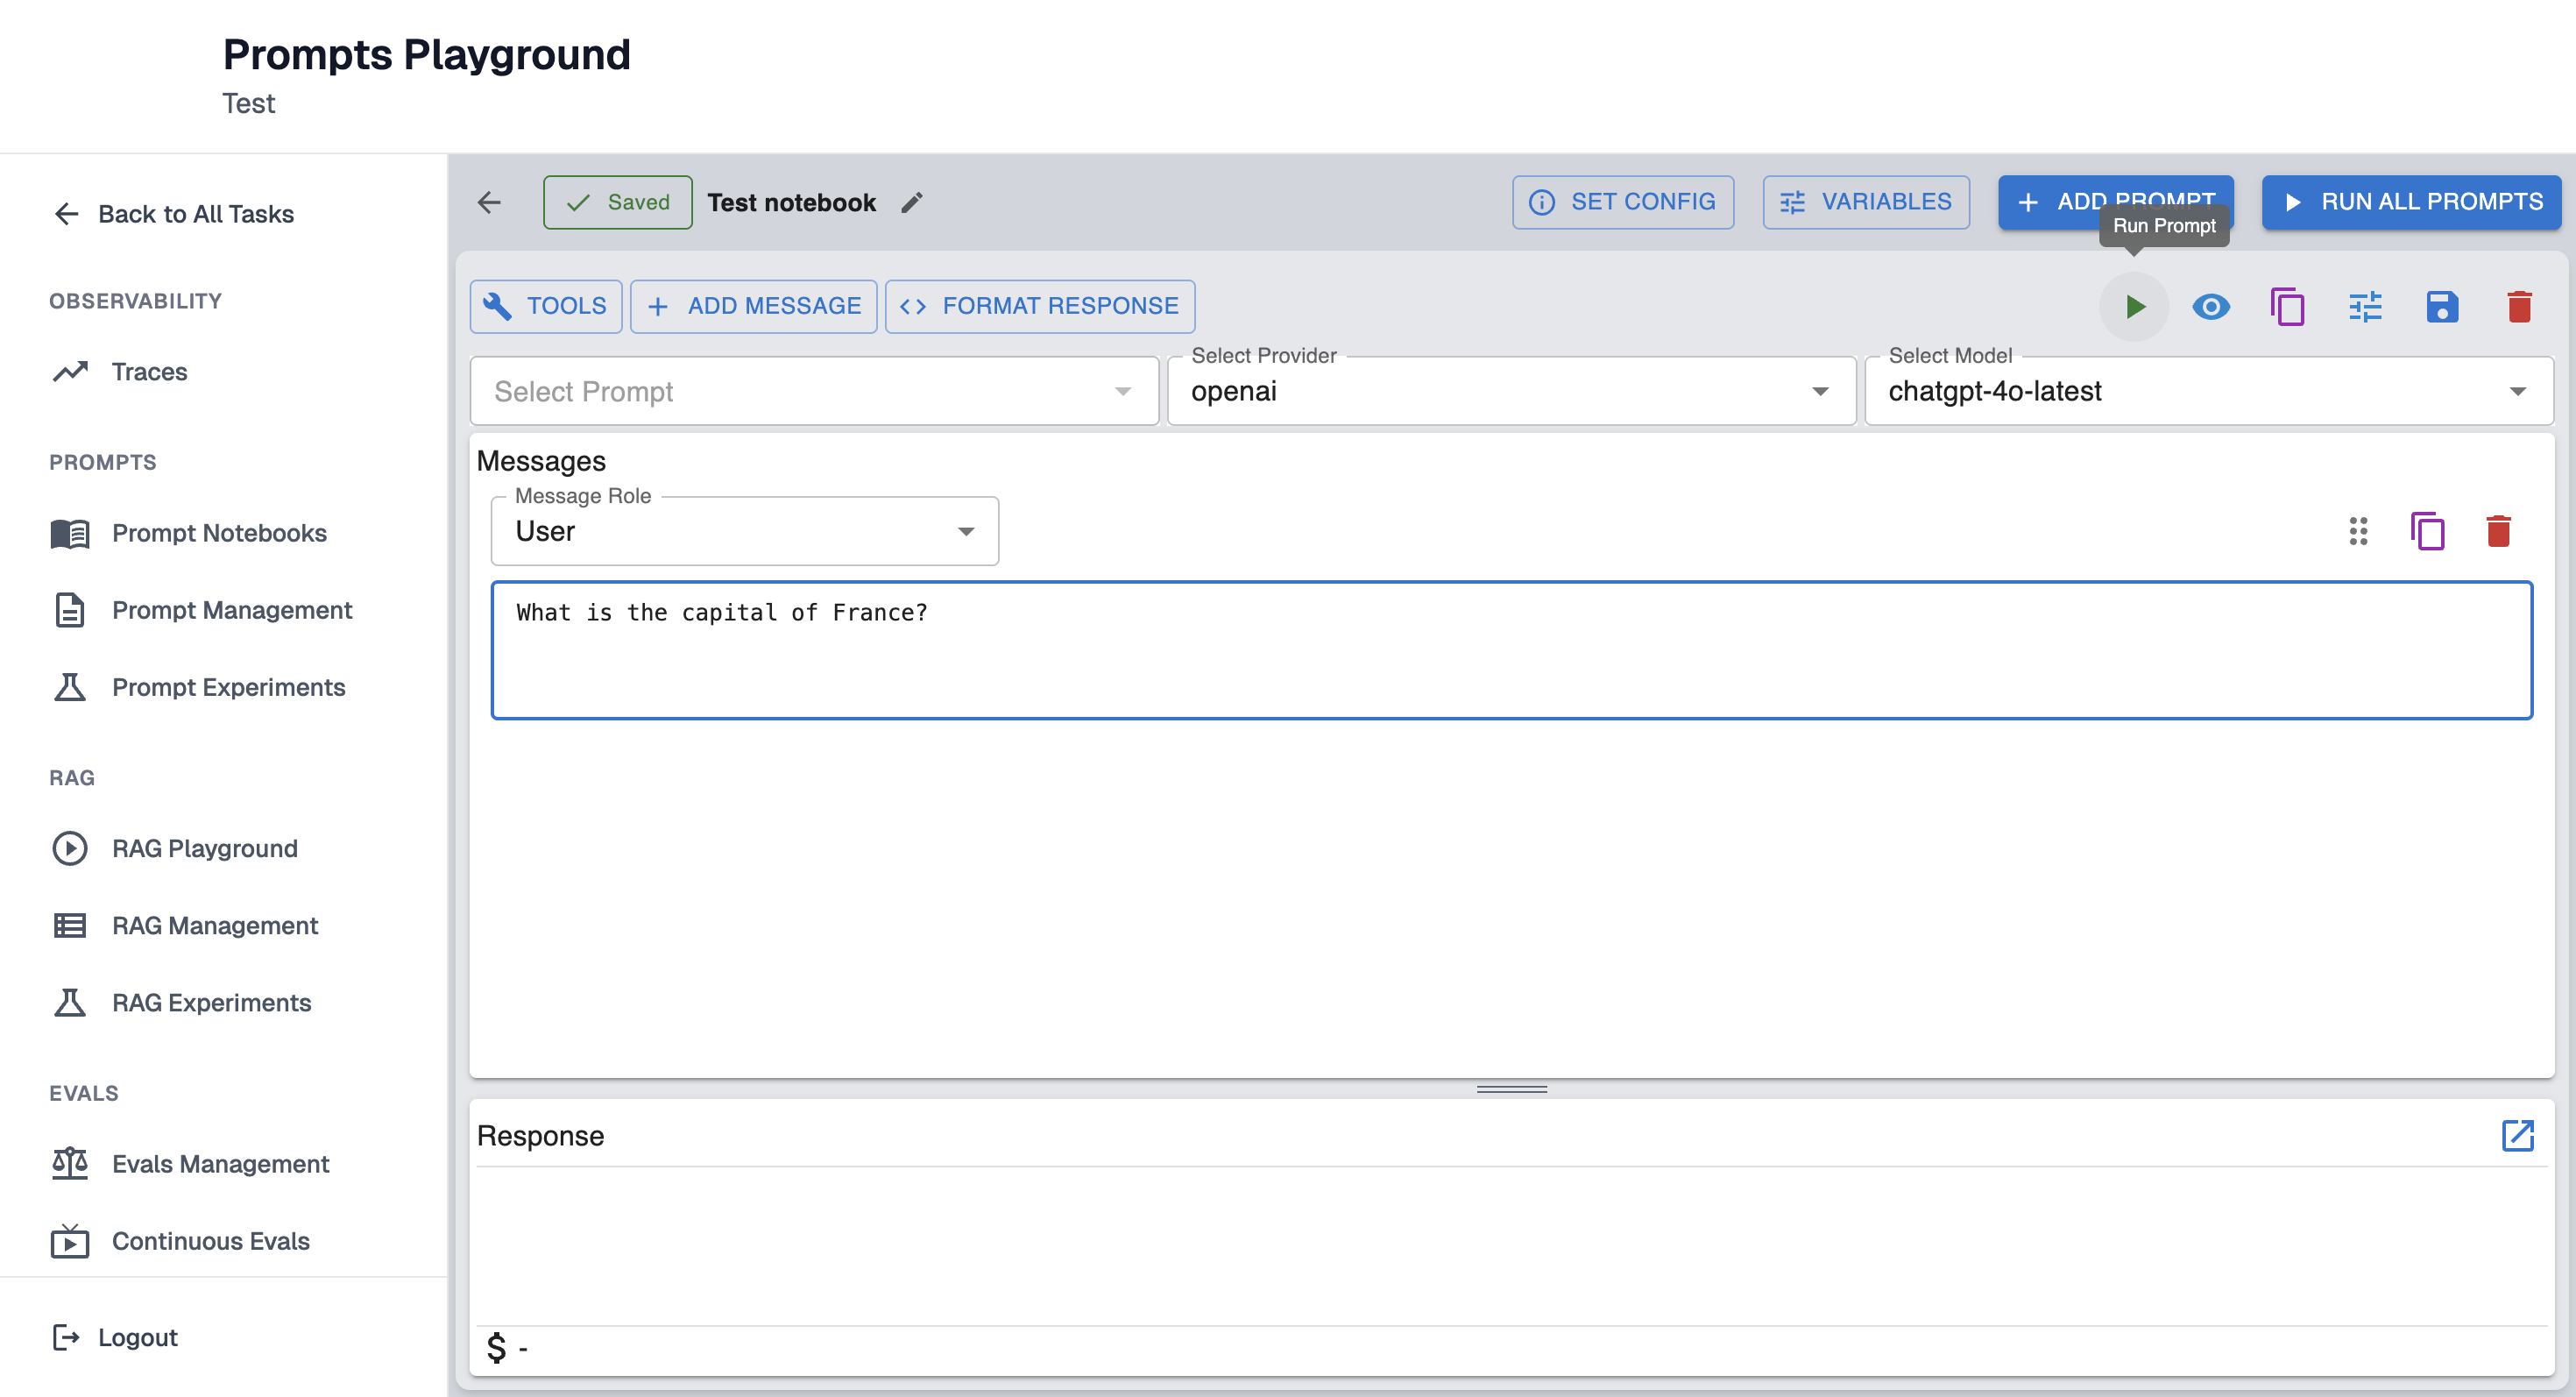Screen dimensions: 2576x1397
Task: Grab the message drag handle dots
Action: pos(2357,531)
